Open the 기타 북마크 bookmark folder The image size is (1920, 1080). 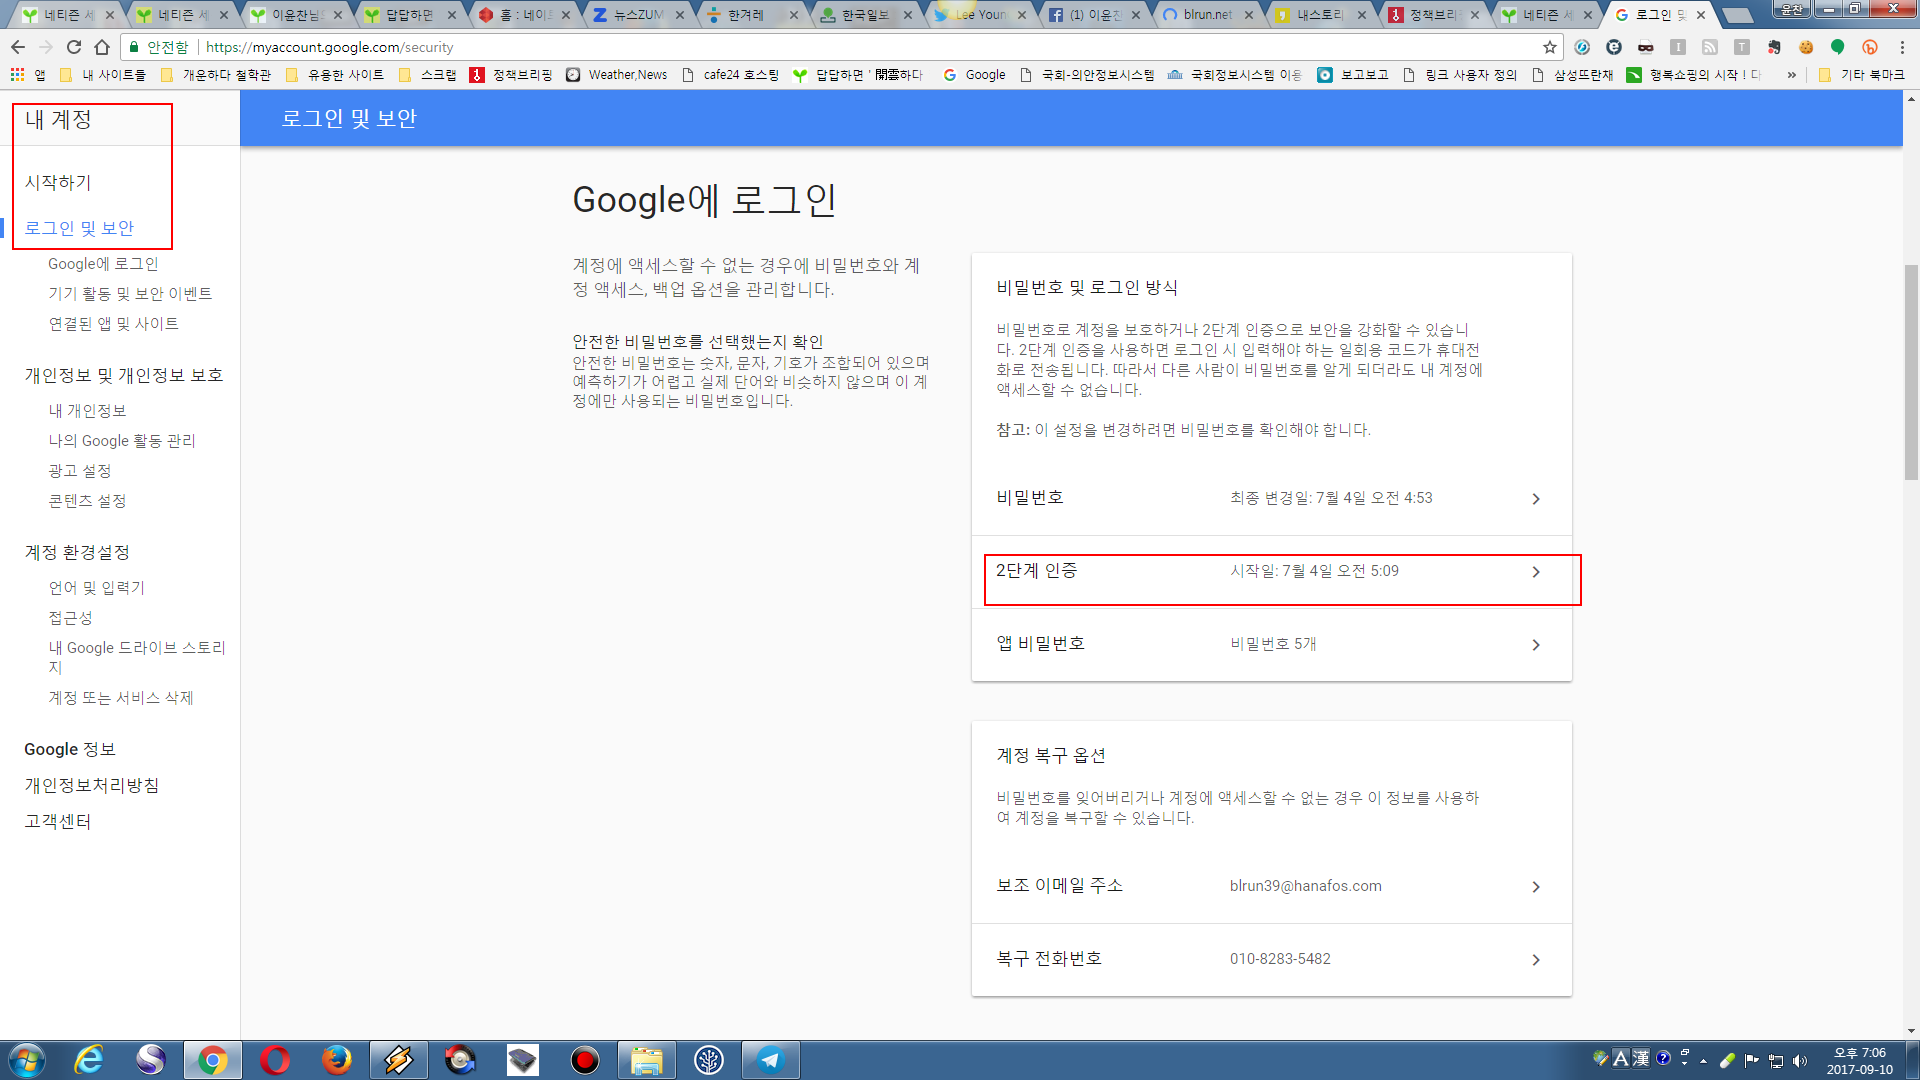click(1861, 75)
